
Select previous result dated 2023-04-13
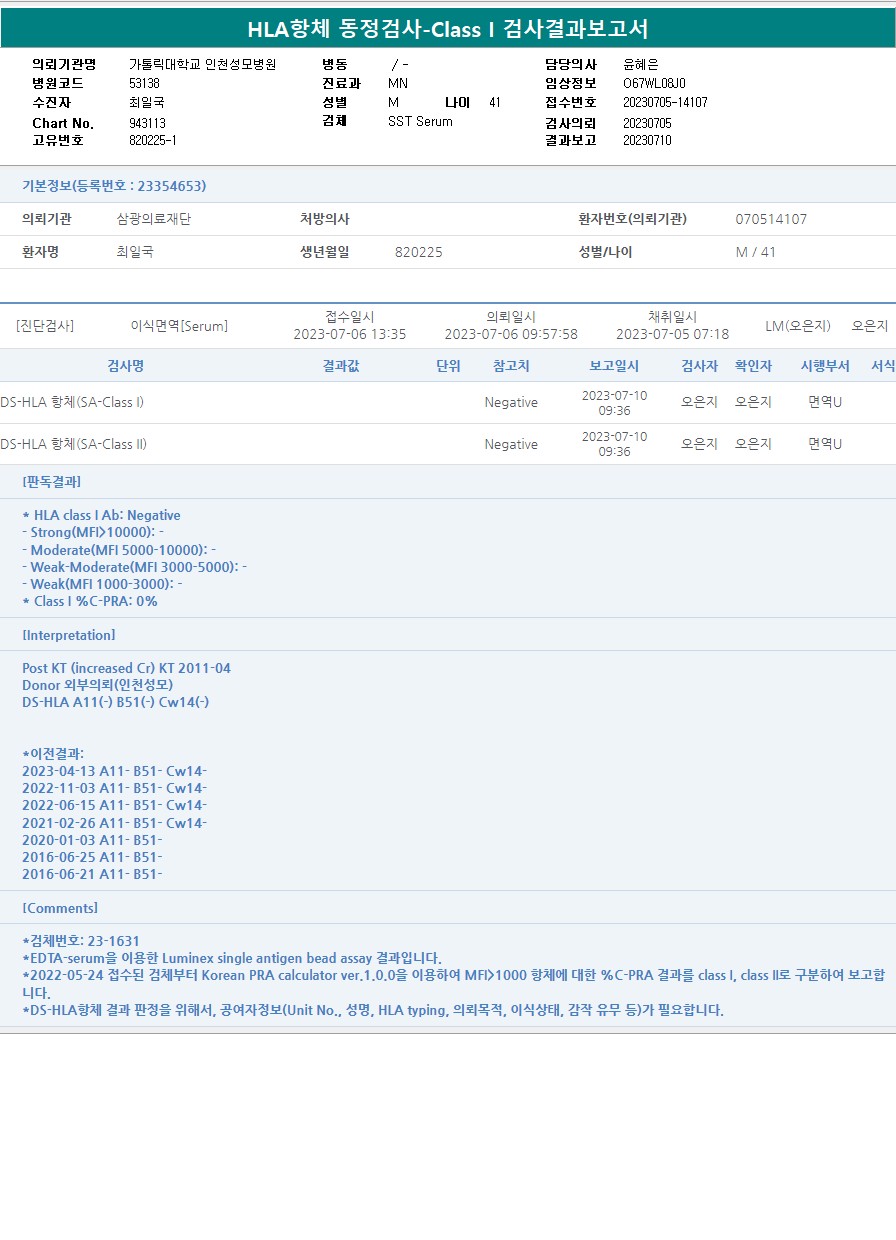[x=114, y=771]
